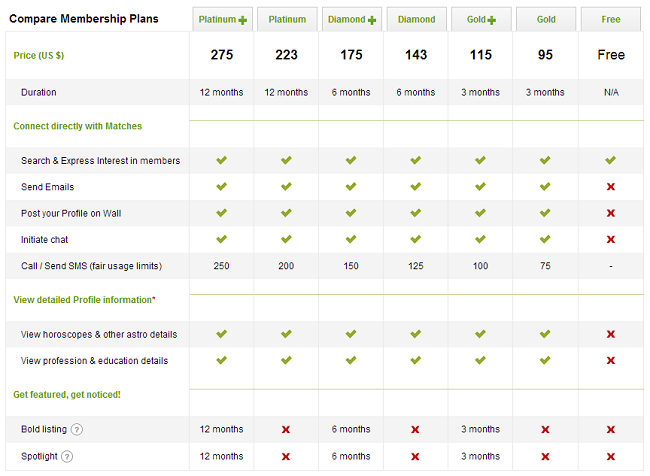Click green check for Gold horoscopes row
The height and width of the screenshot is (476, 650).
pos(545,334)
